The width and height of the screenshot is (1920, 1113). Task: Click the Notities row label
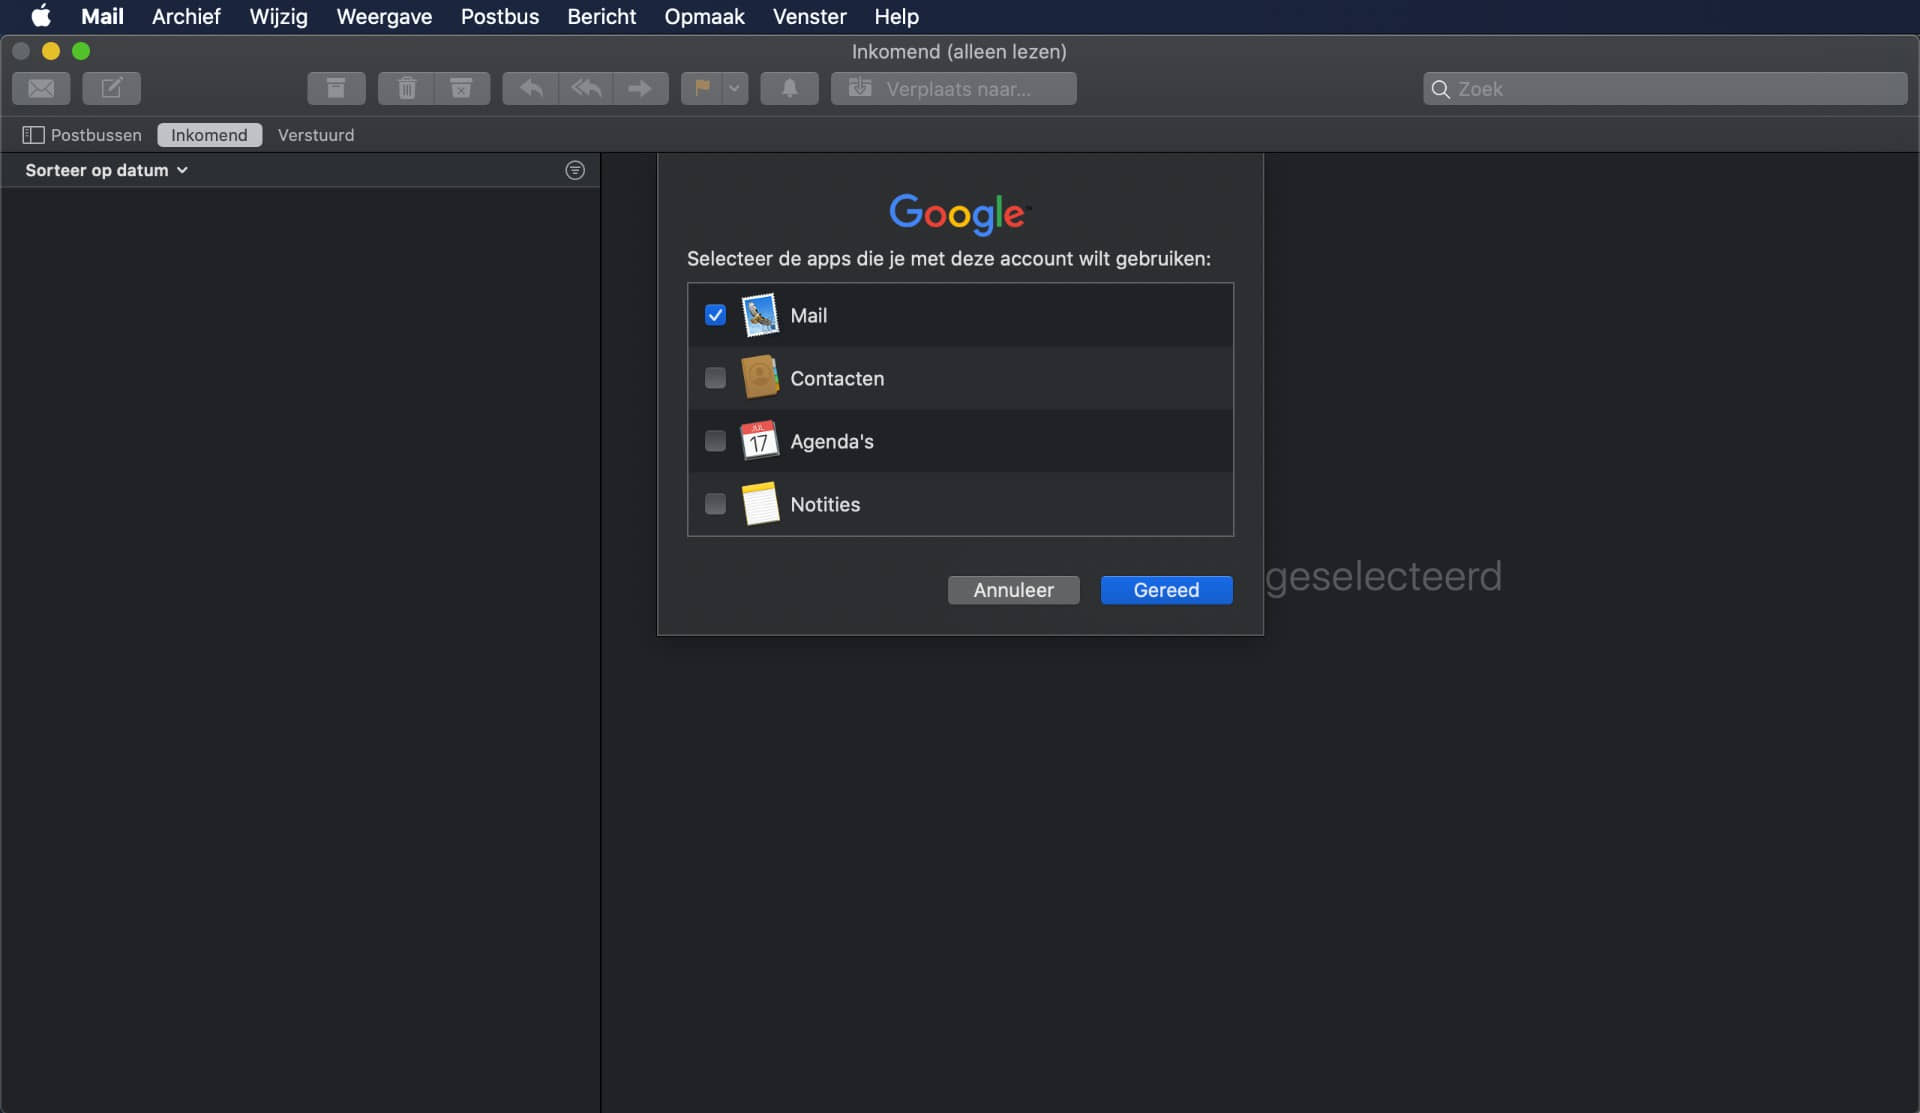tap(825, 504)
